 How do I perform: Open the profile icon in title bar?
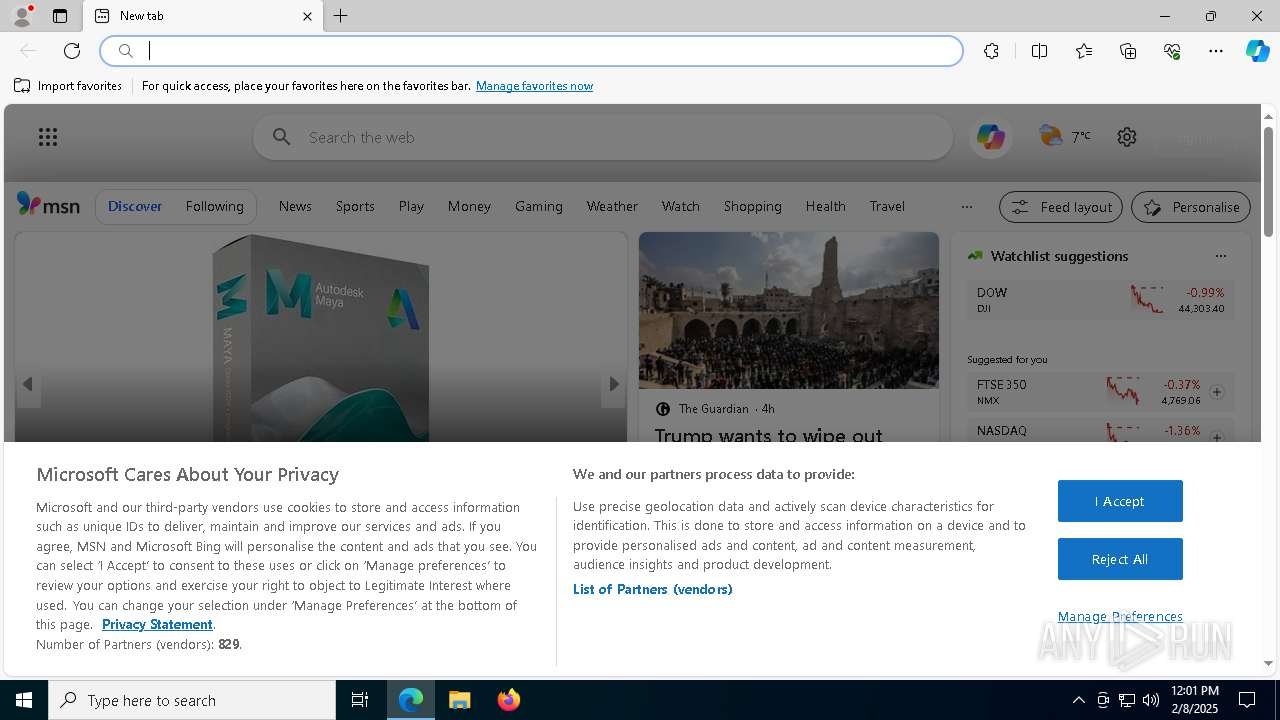22,16
